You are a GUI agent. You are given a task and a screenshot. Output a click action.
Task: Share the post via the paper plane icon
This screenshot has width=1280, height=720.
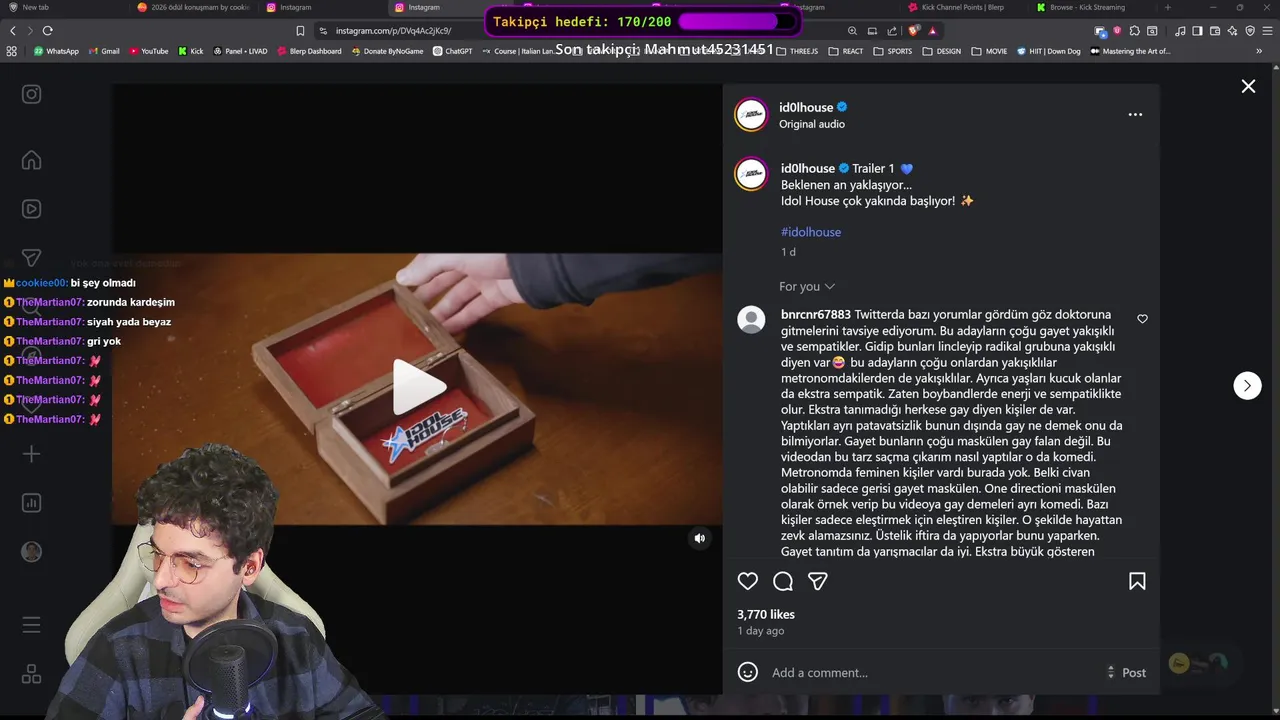pos(818,581)
